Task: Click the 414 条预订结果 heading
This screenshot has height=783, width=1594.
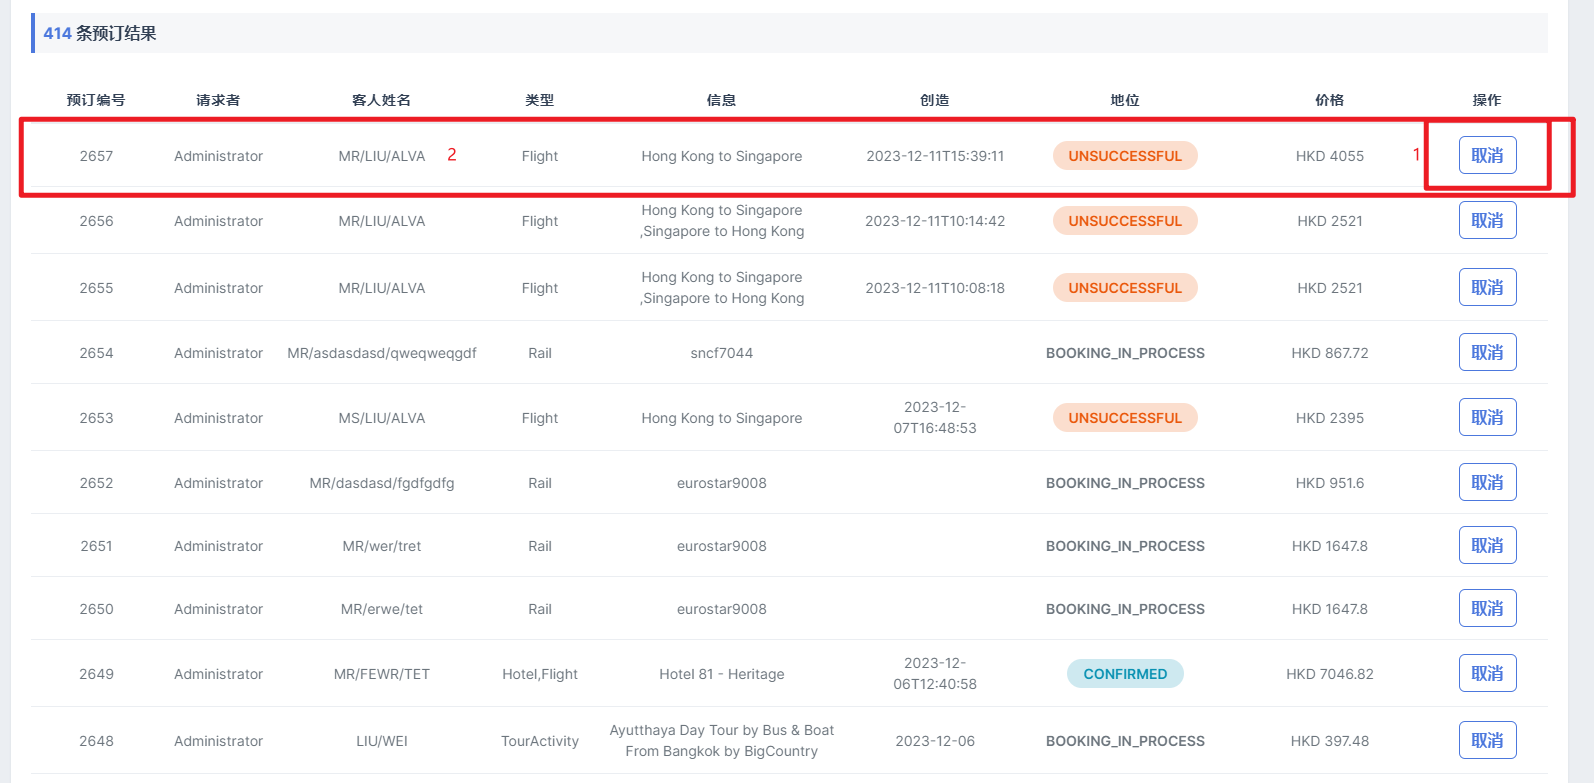Action: 100,33
